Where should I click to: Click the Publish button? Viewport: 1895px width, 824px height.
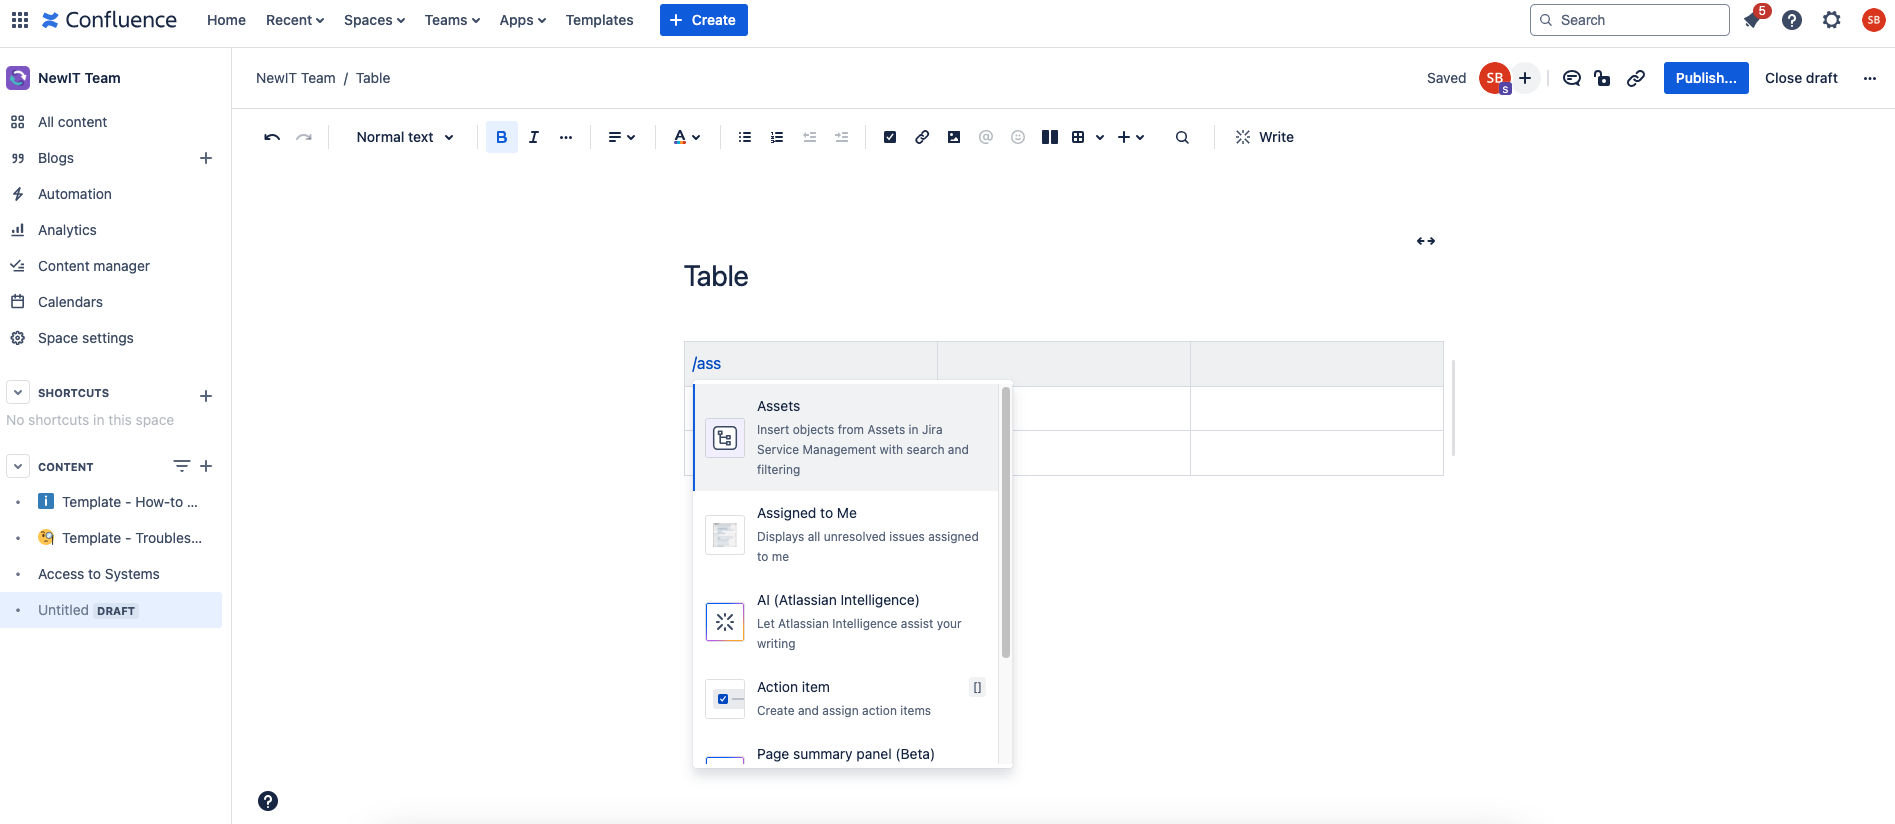[x=1705, y=78]
